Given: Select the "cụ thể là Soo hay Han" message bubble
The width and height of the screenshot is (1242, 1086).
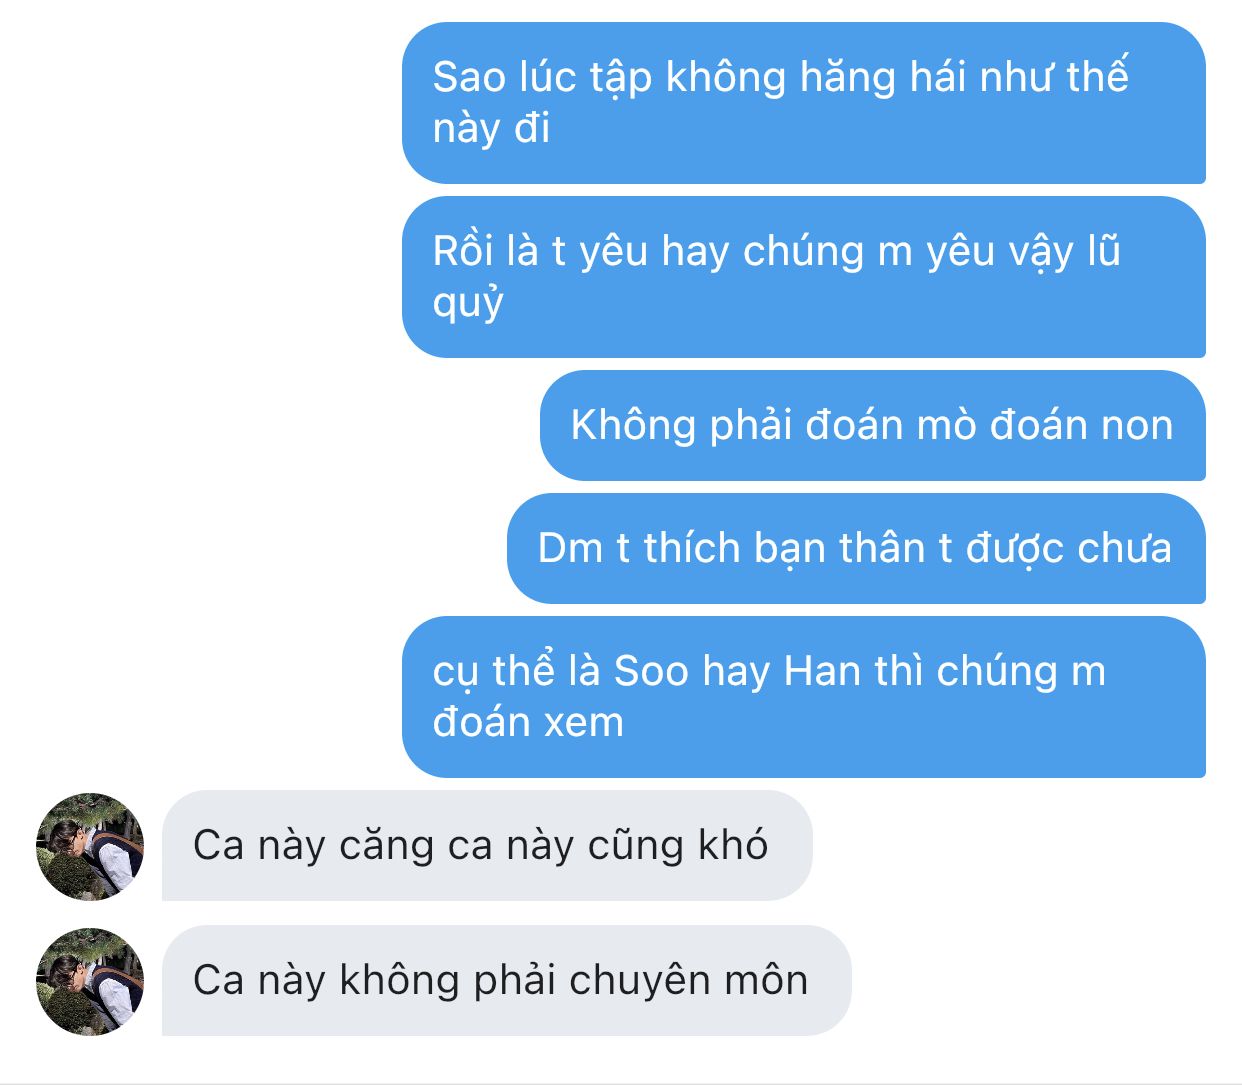Looking at the screenshot, I should (804, 697).
